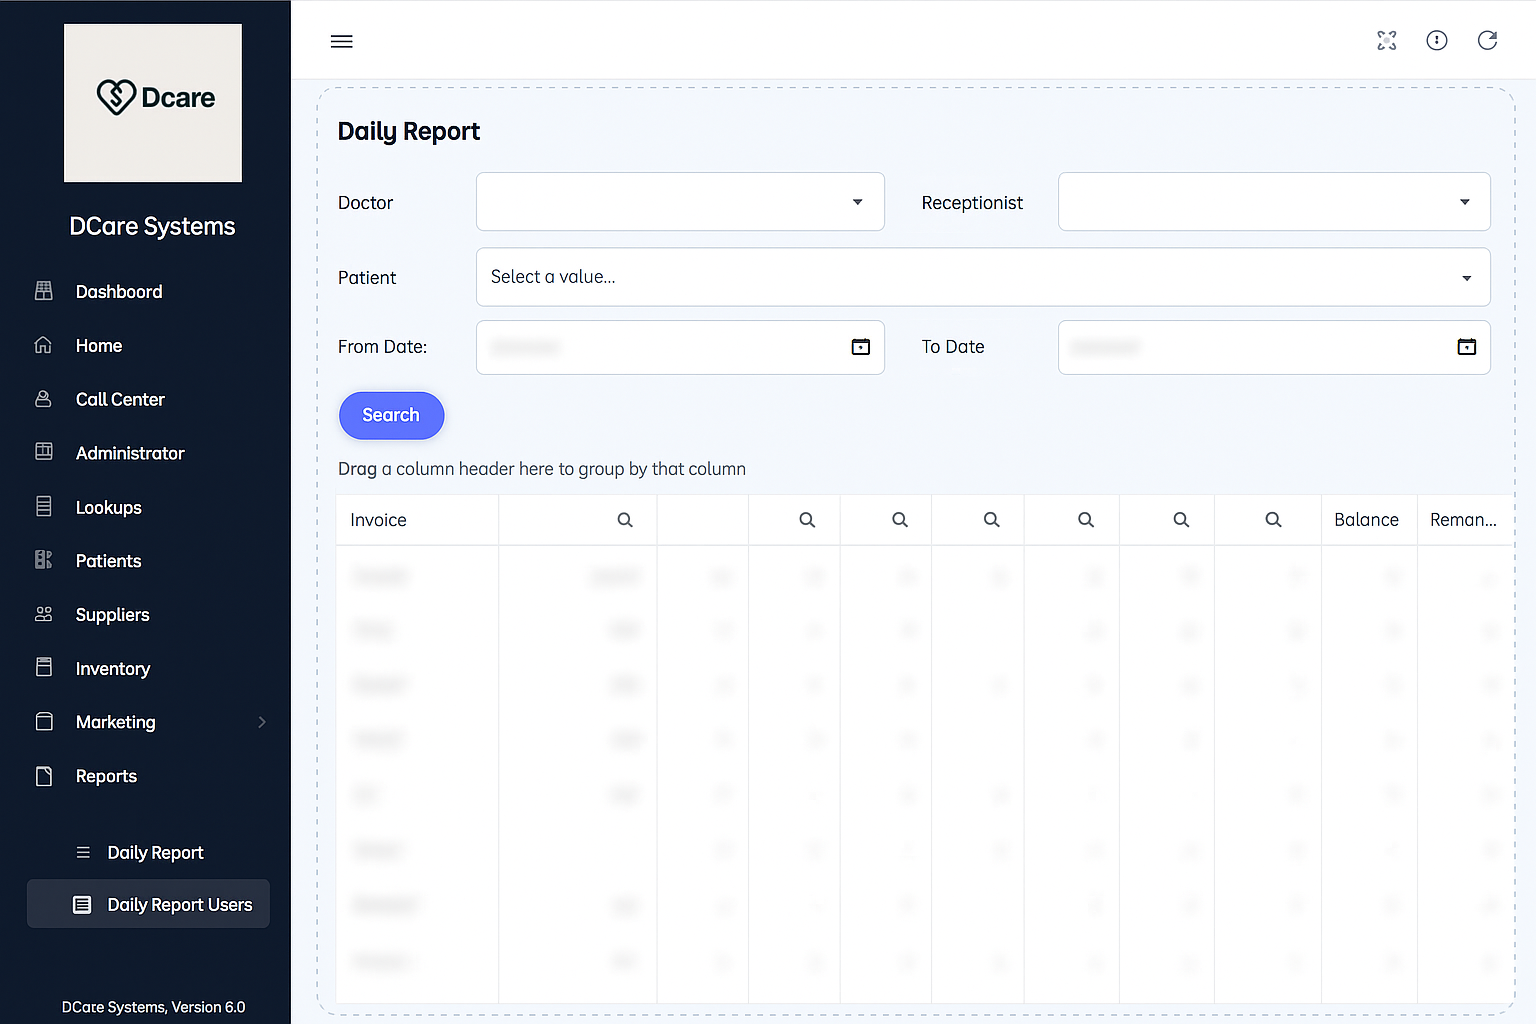Click the search icon beside Invoice column
Screen dimensions: 1536x1024
(625, 520)
